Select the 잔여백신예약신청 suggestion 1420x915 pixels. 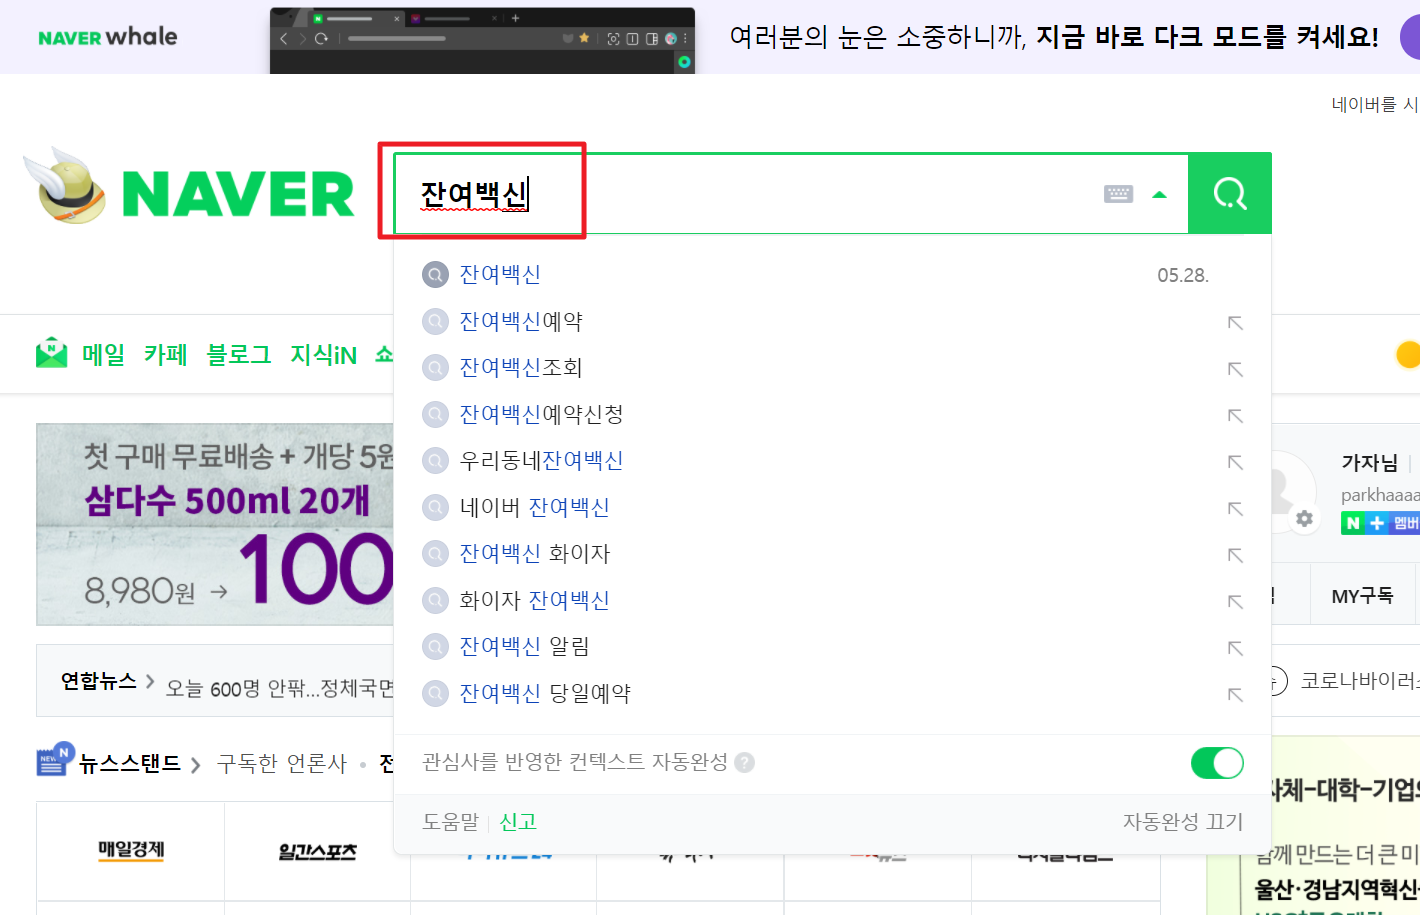(541, 414)
